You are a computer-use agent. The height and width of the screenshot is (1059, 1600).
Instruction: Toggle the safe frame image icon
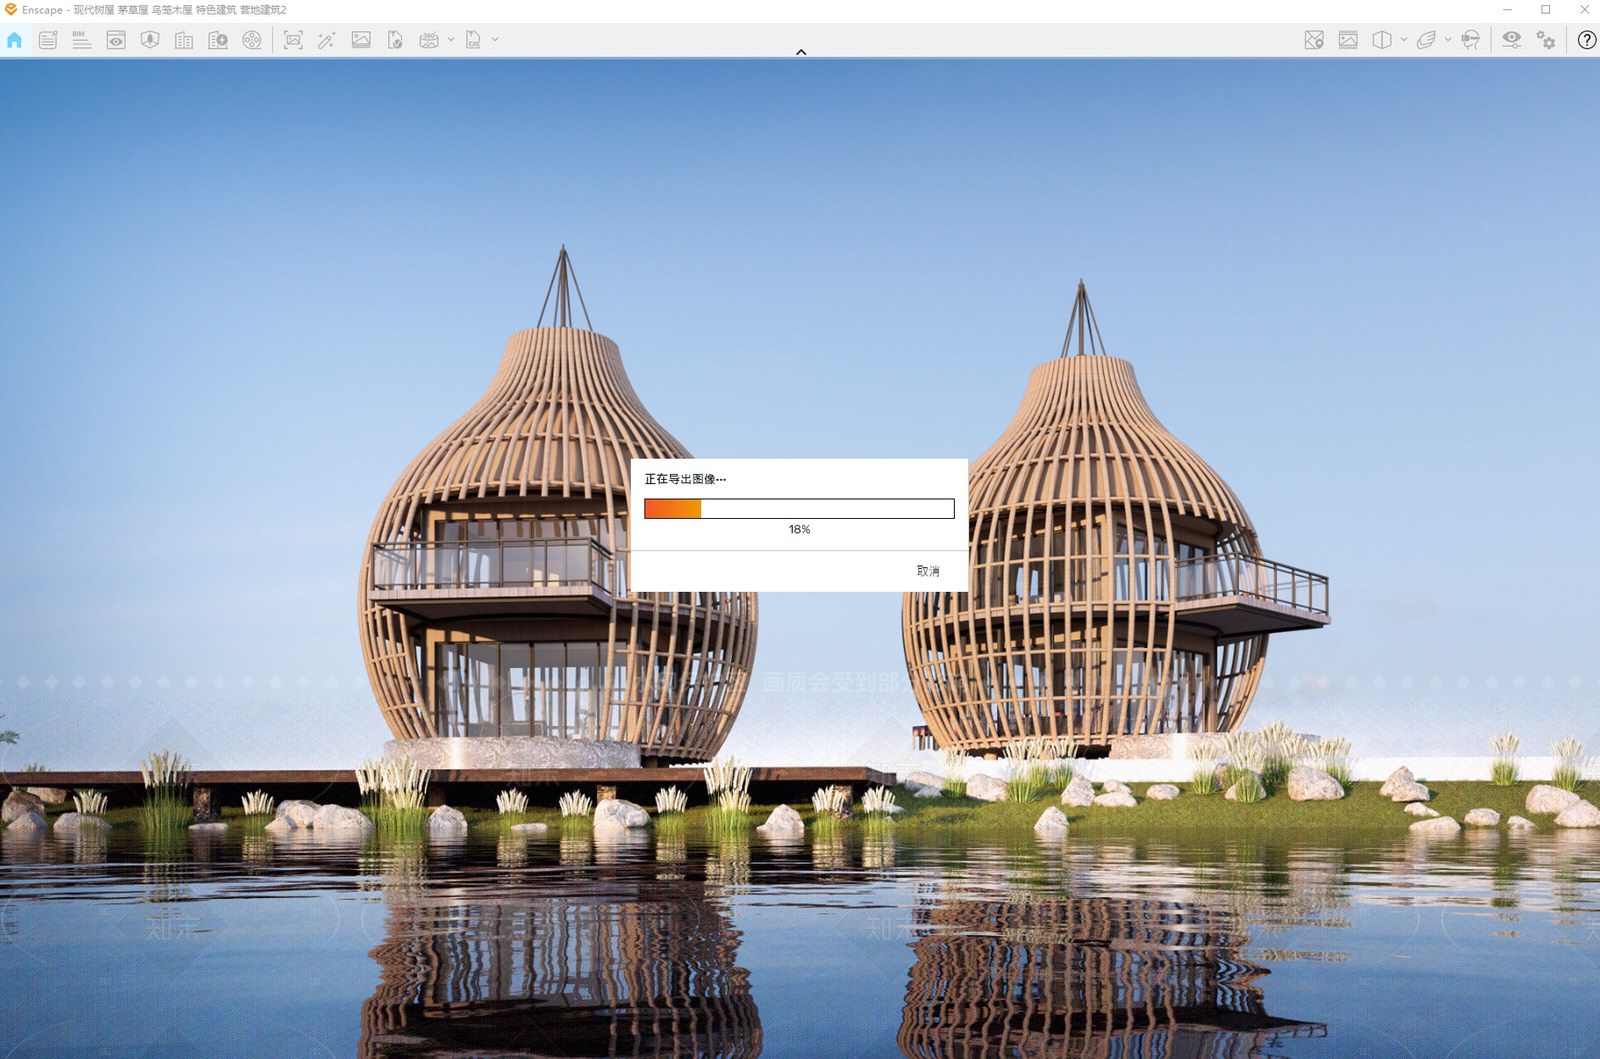[x=1348, y=40]
